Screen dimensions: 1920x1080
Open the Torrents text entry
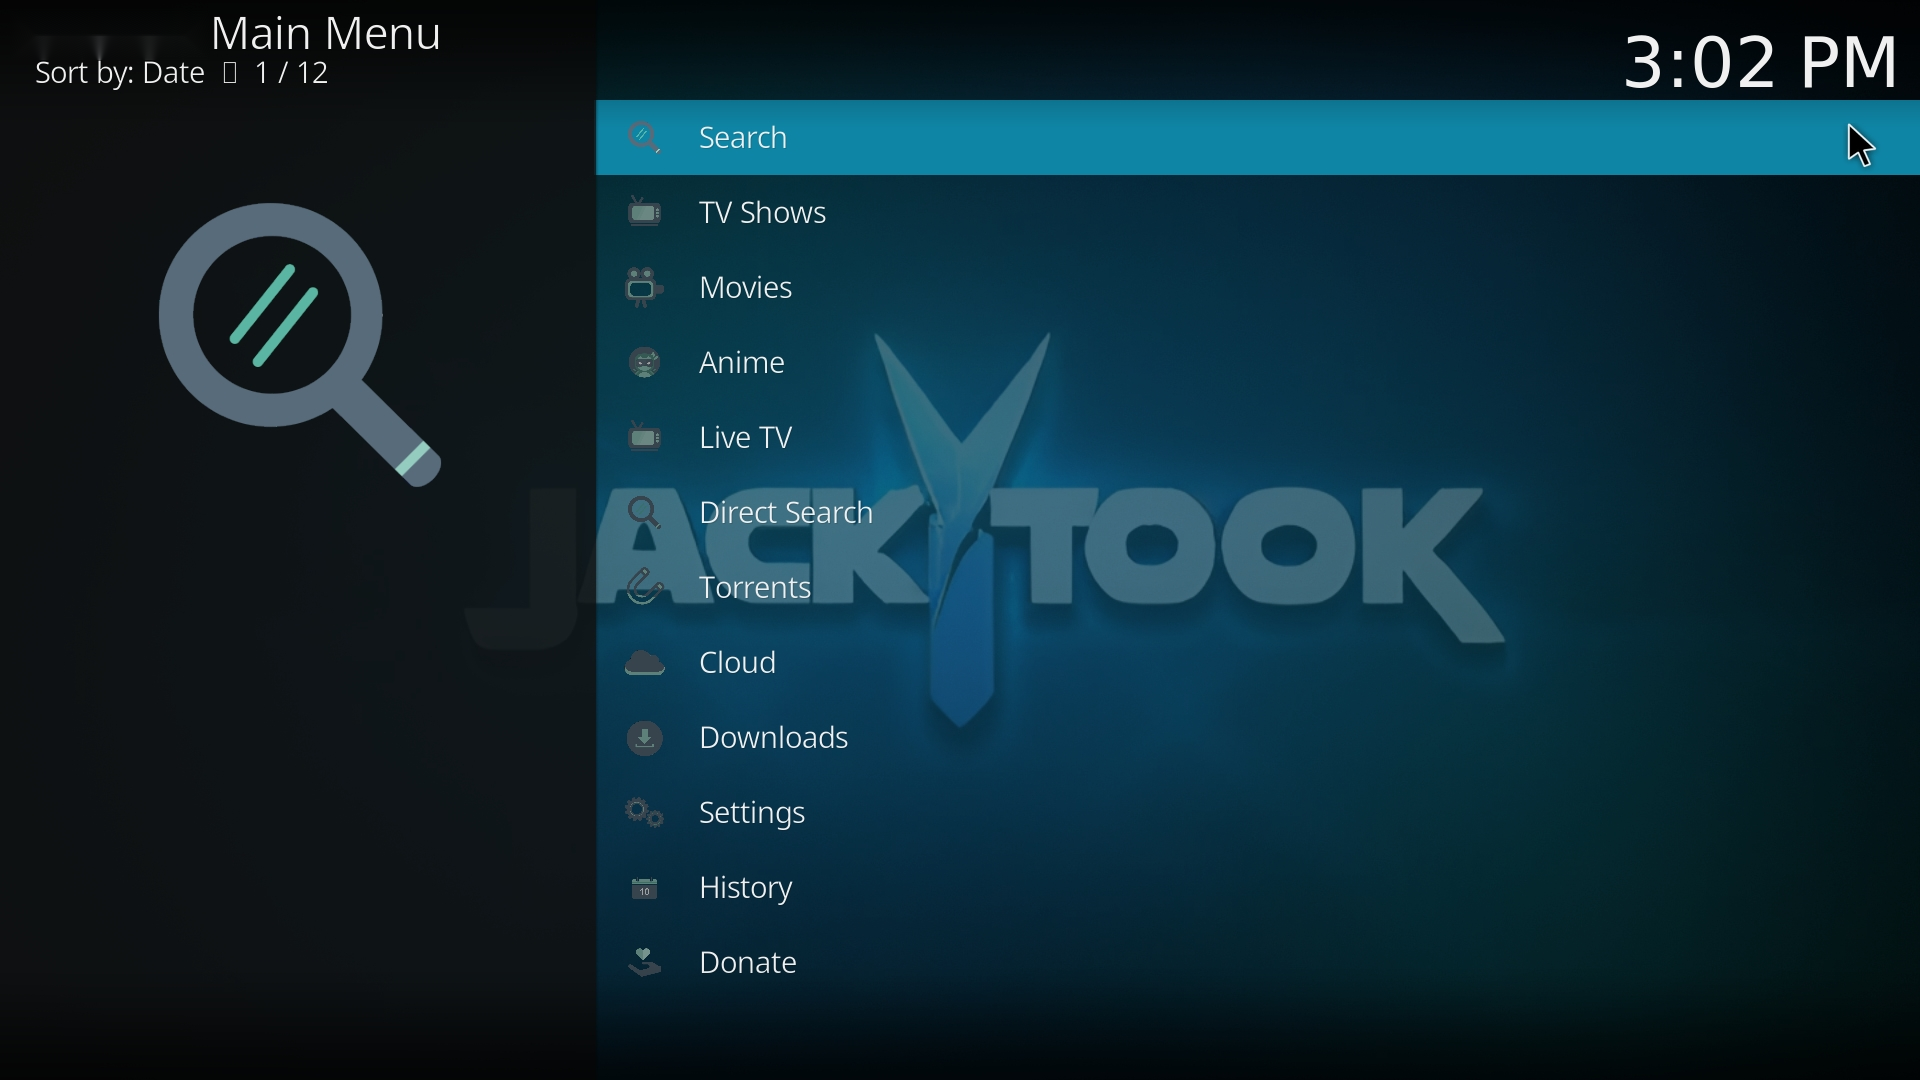757,589
